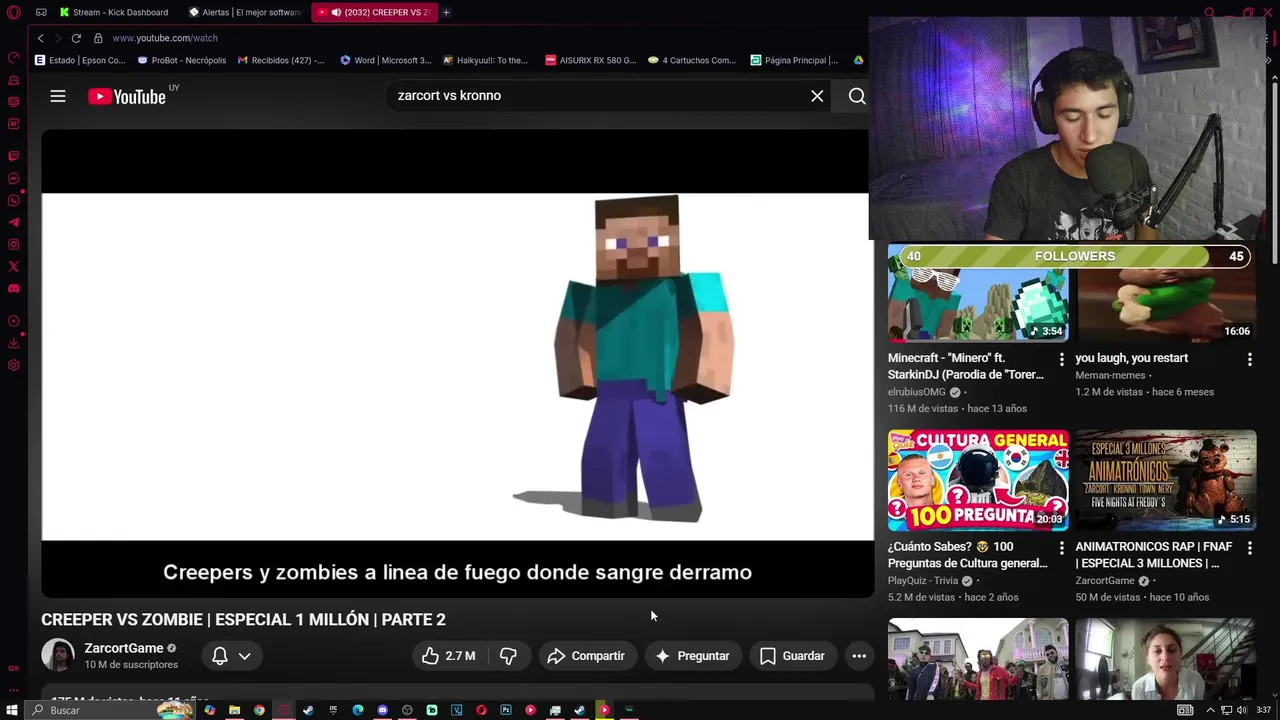Open Instagram in the Opera sidebar
Viewport: 1280px width, 720px height.
13,245
